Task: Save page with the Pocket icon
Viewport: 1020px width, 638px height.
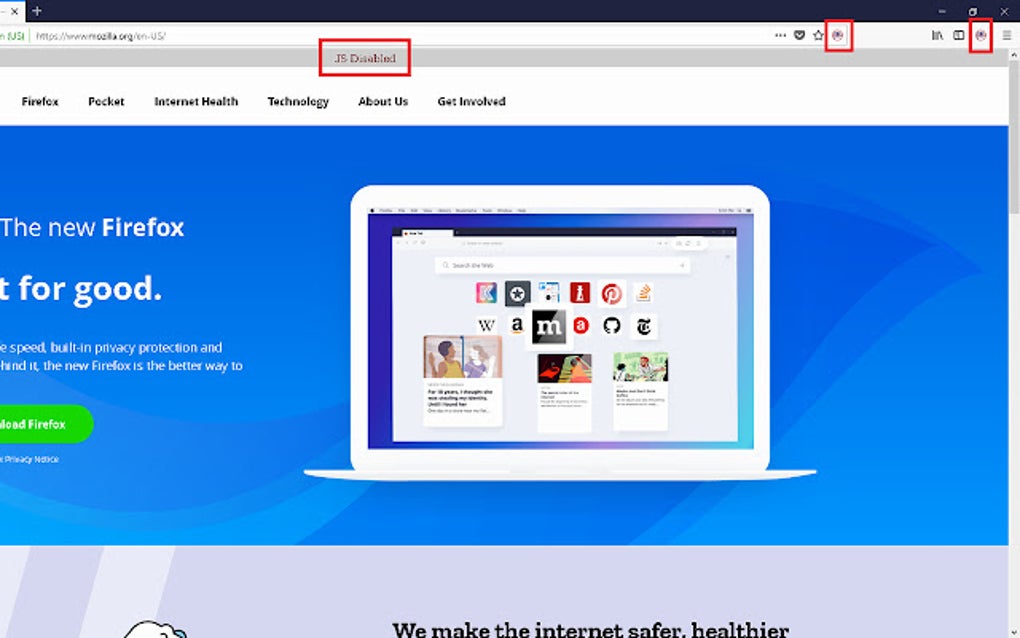Action: pyautogui.click(x=799, y=35)
